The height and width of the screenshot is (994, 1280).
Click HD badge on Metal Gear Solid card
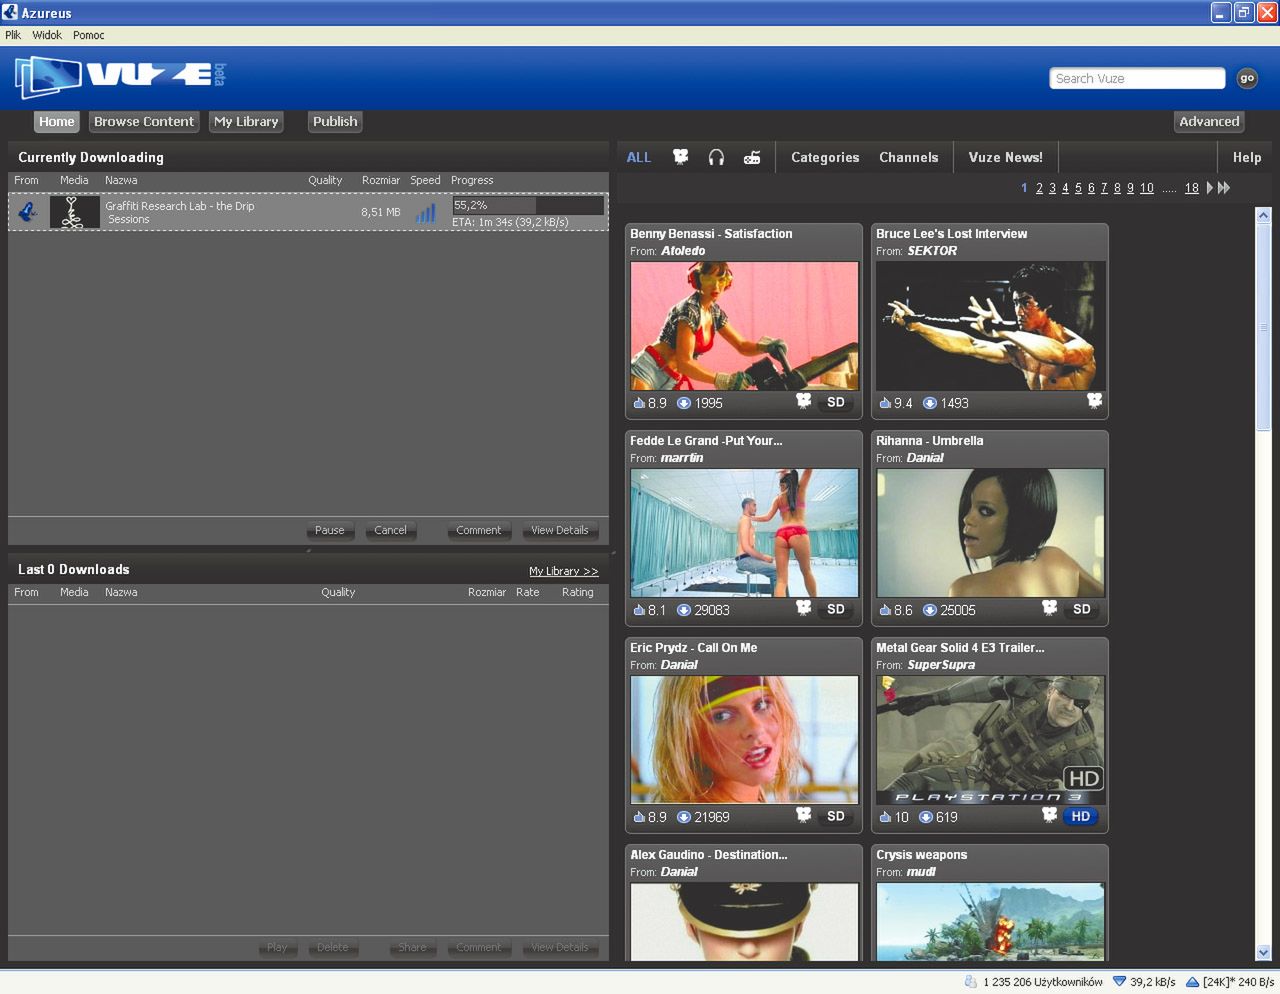tap(1081, 816)
